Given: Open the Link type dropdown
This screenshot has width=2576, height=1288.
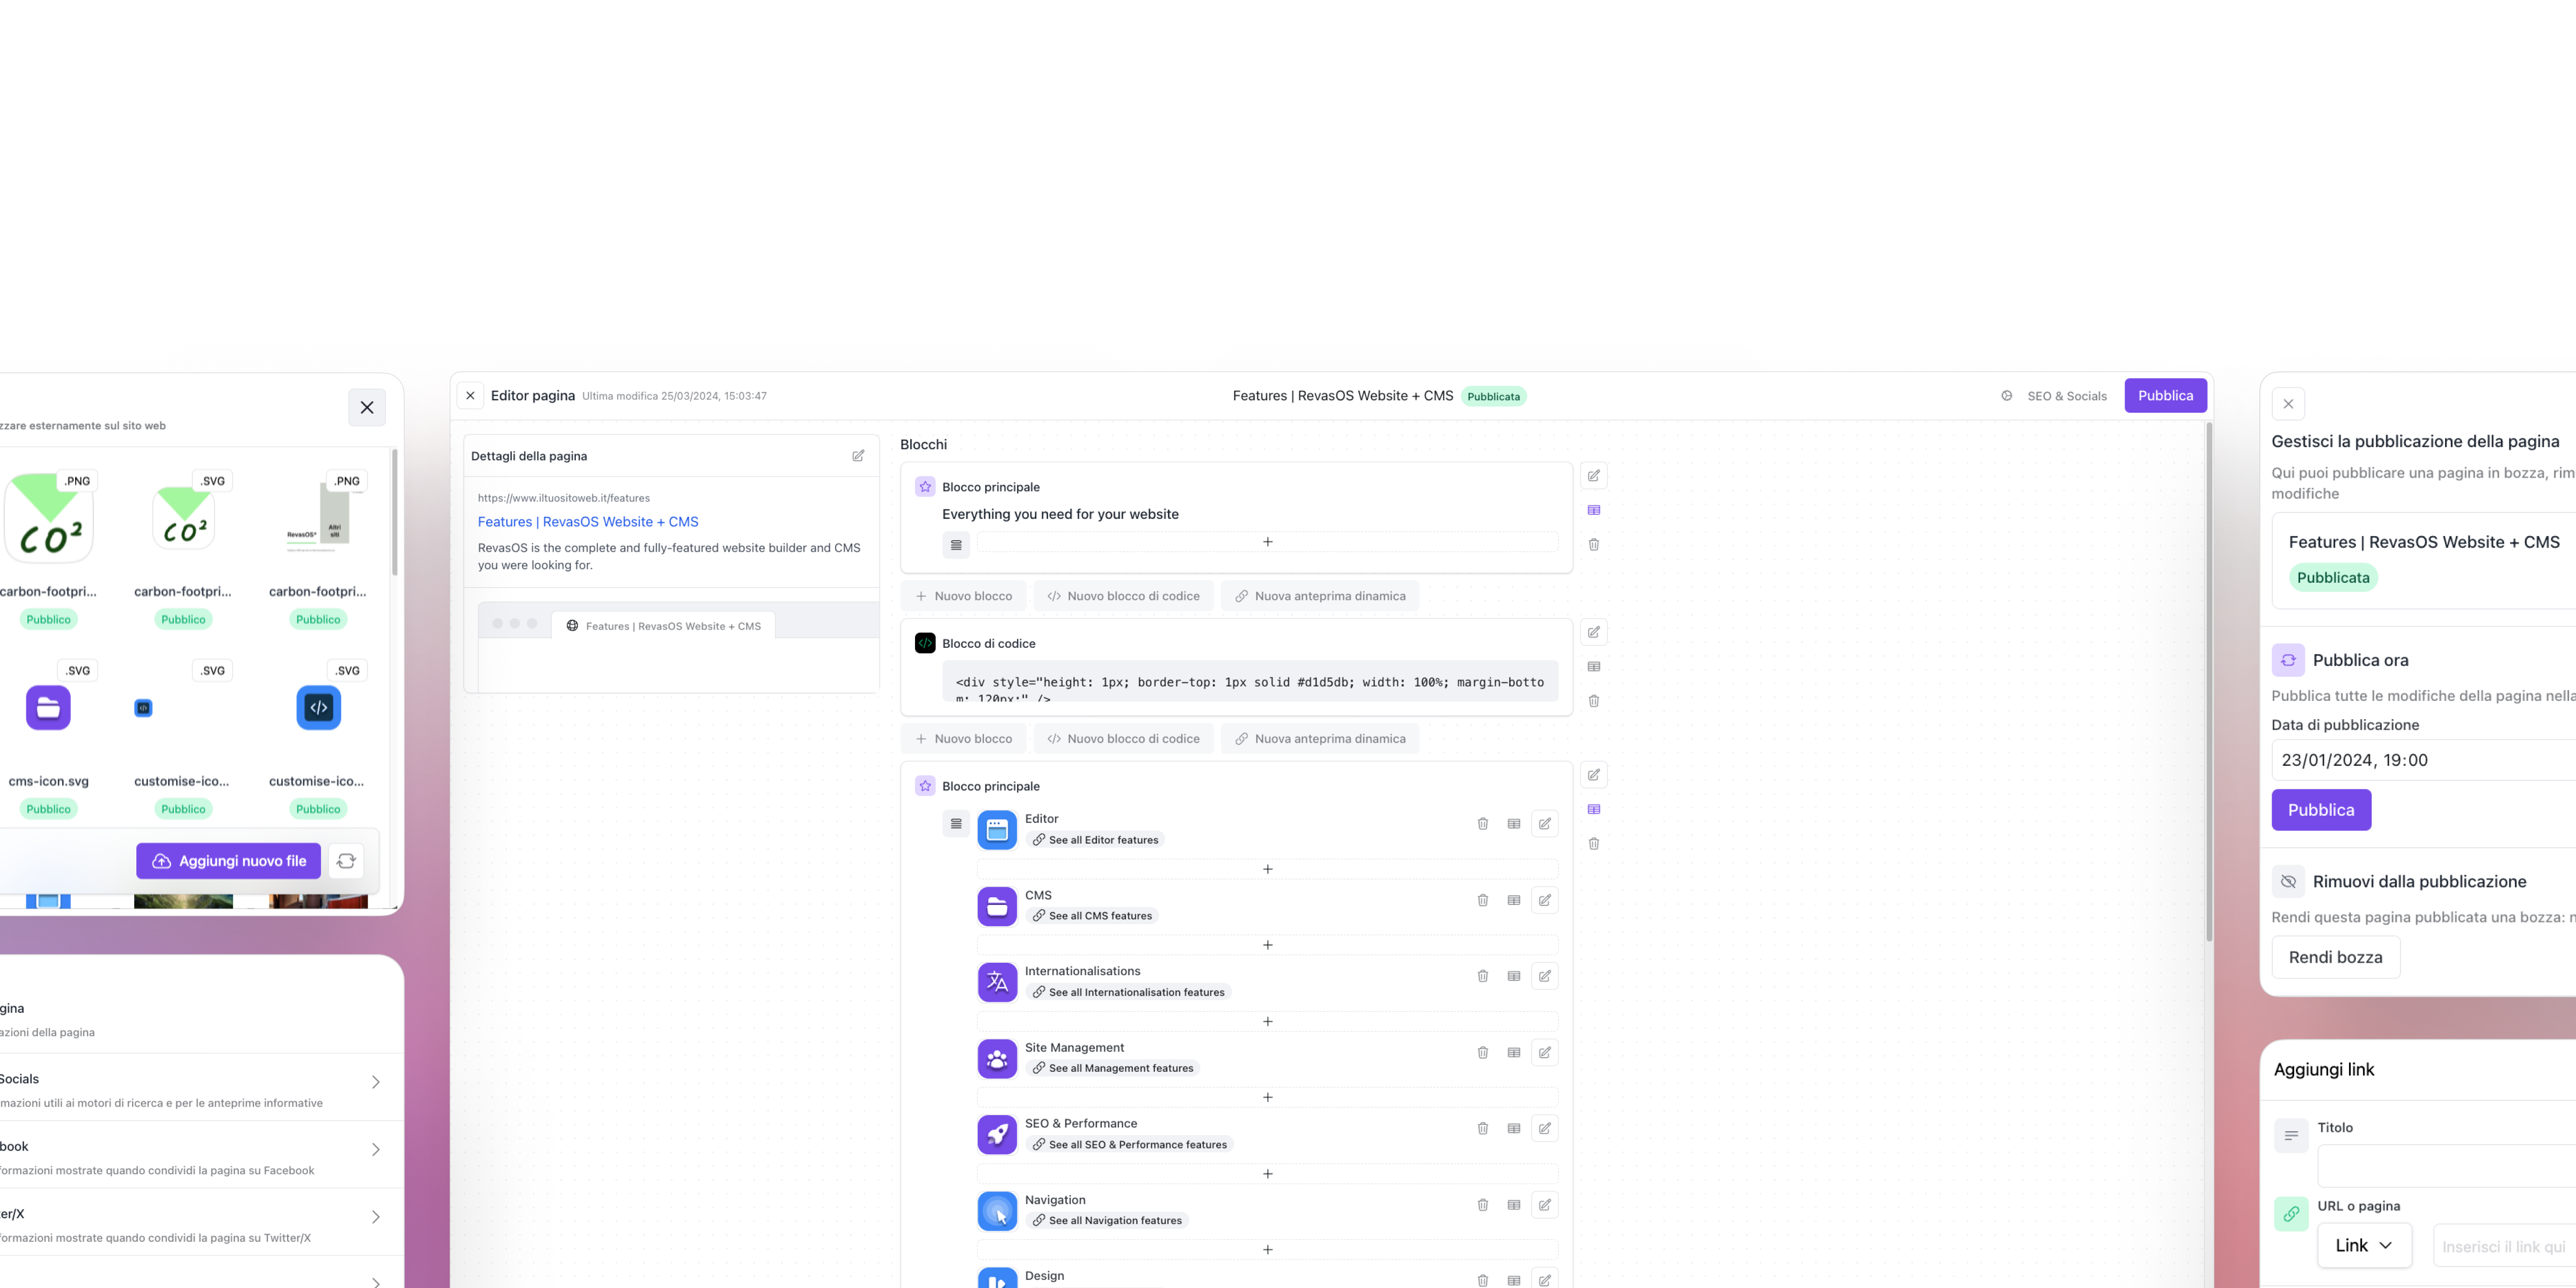Looking at the screenshot, I should (x=2365, y=1246).
